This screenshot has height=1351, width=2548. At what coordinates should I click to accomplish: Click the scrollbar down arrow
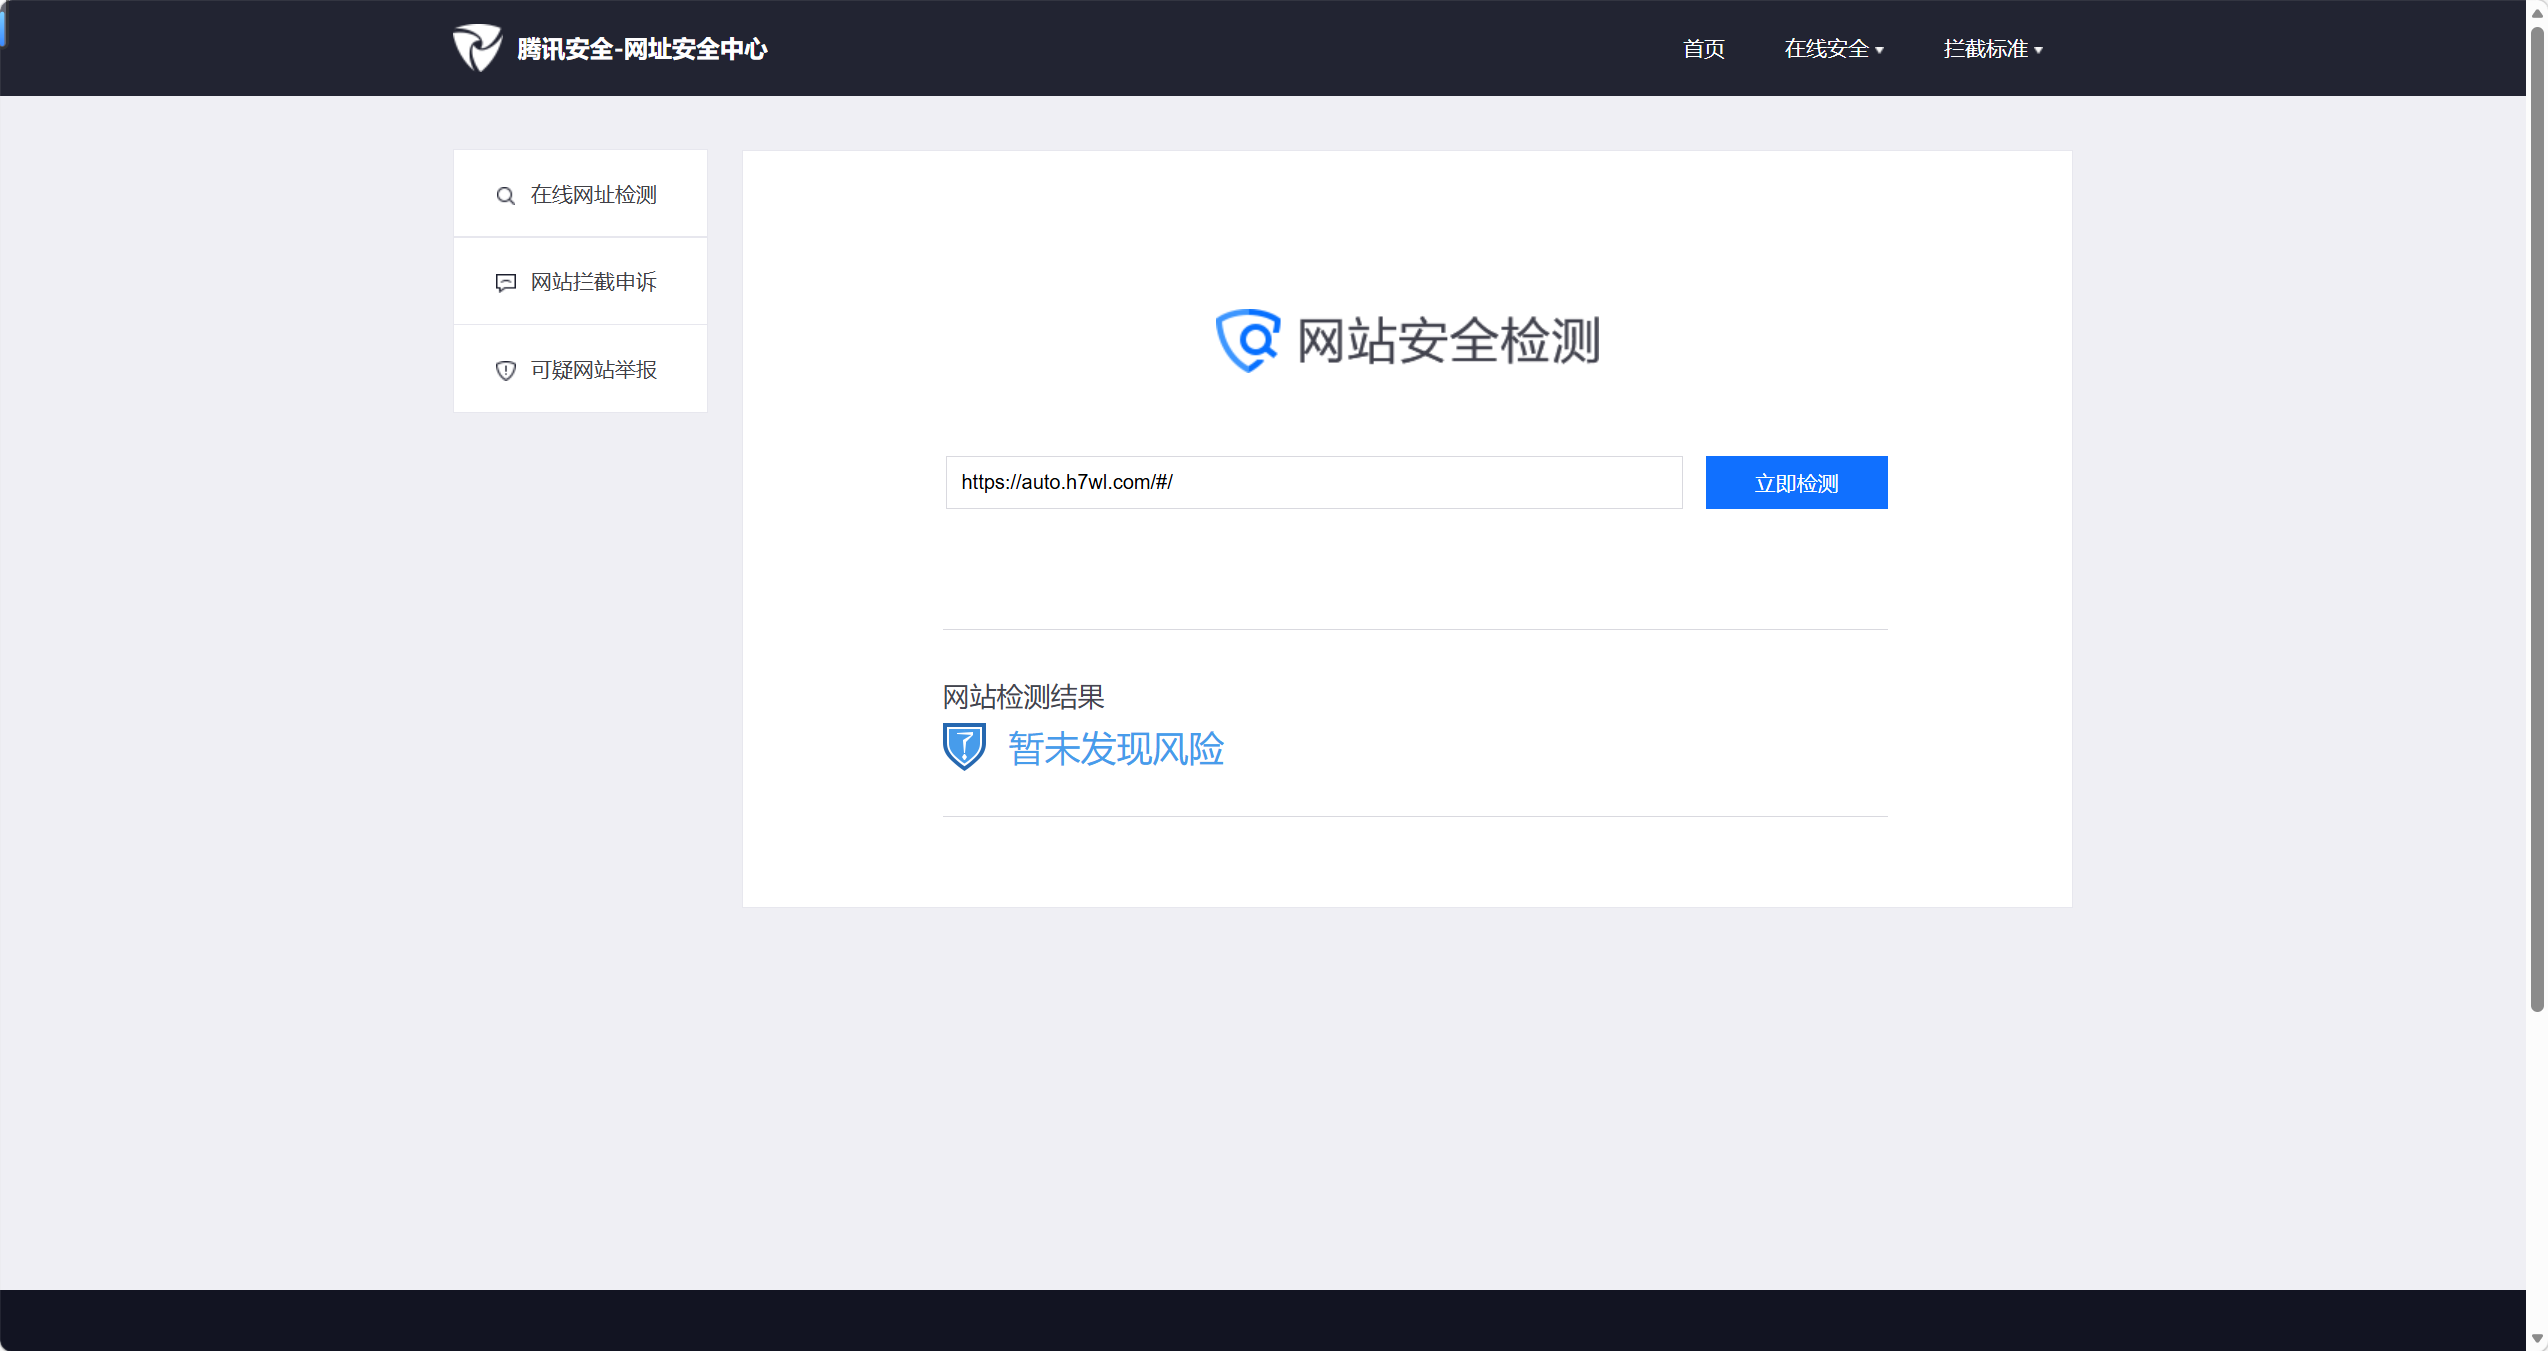(2537, 1339)
